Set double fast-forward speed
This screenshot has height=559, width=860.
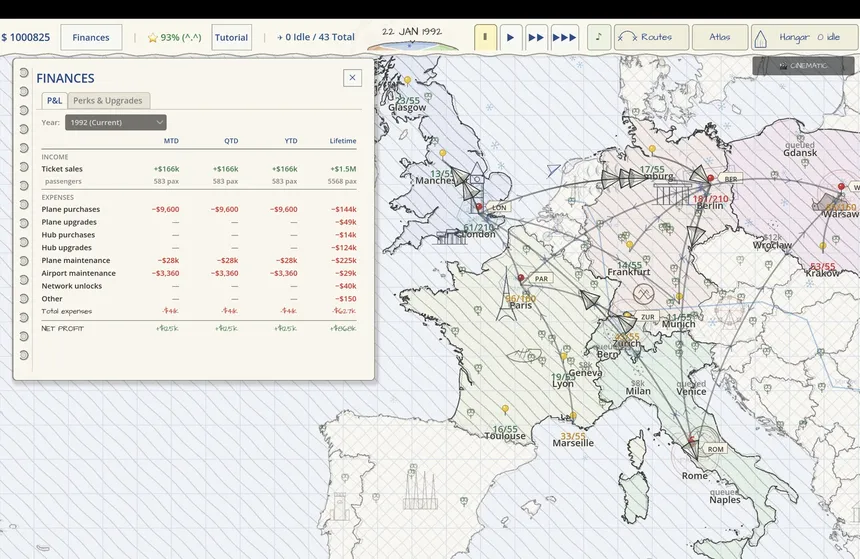(536, 37)
